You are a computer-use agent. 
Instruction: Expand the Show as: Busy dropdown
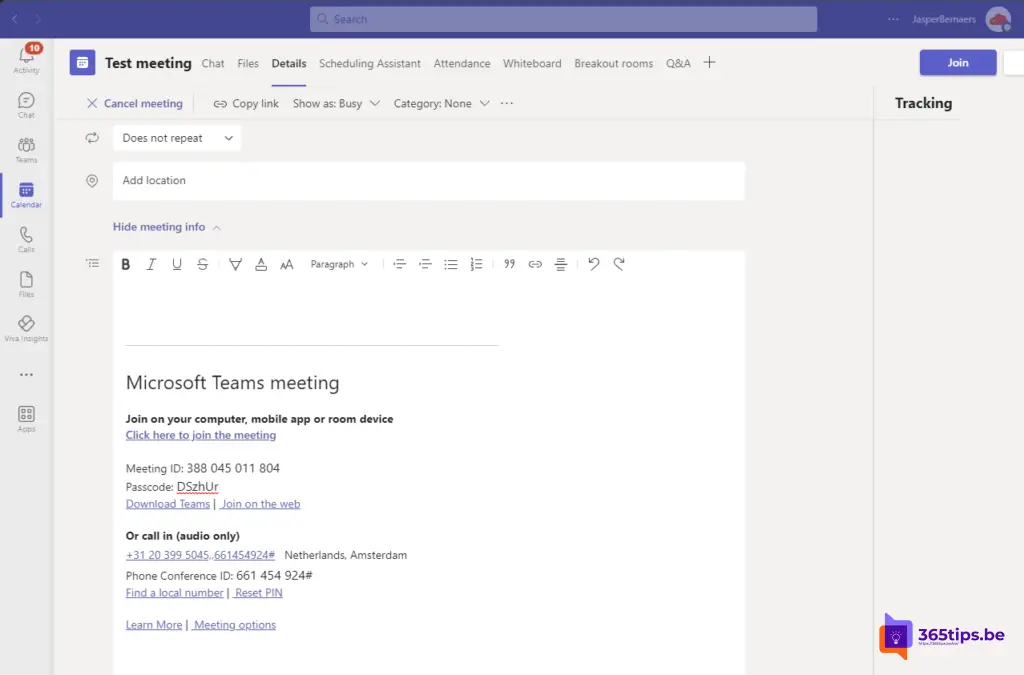336,103
